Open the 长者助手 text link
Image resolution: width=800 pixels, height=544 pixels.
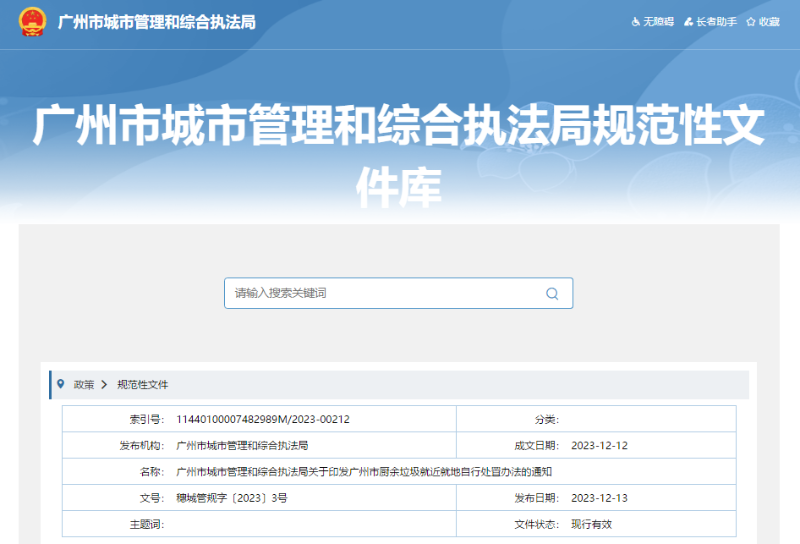coord(716,22)
